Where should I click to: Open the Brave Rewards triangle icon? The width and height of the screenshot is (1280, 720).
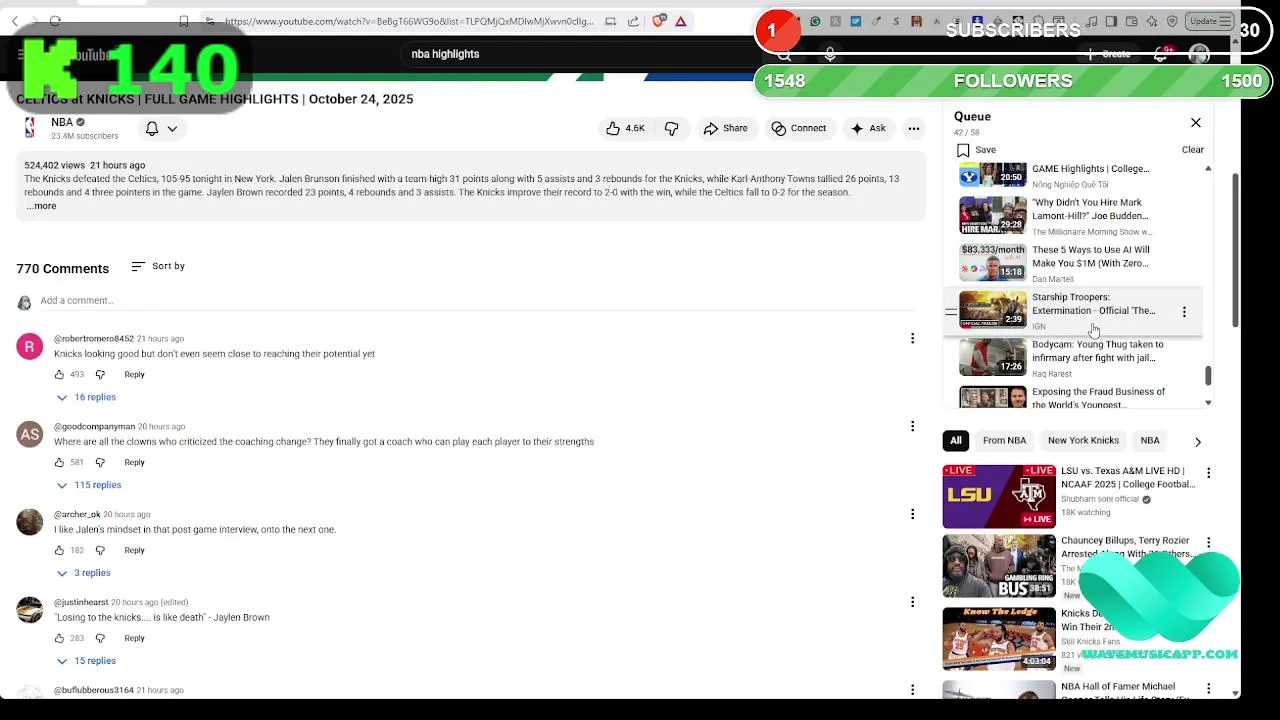click(x=681, y=21)
